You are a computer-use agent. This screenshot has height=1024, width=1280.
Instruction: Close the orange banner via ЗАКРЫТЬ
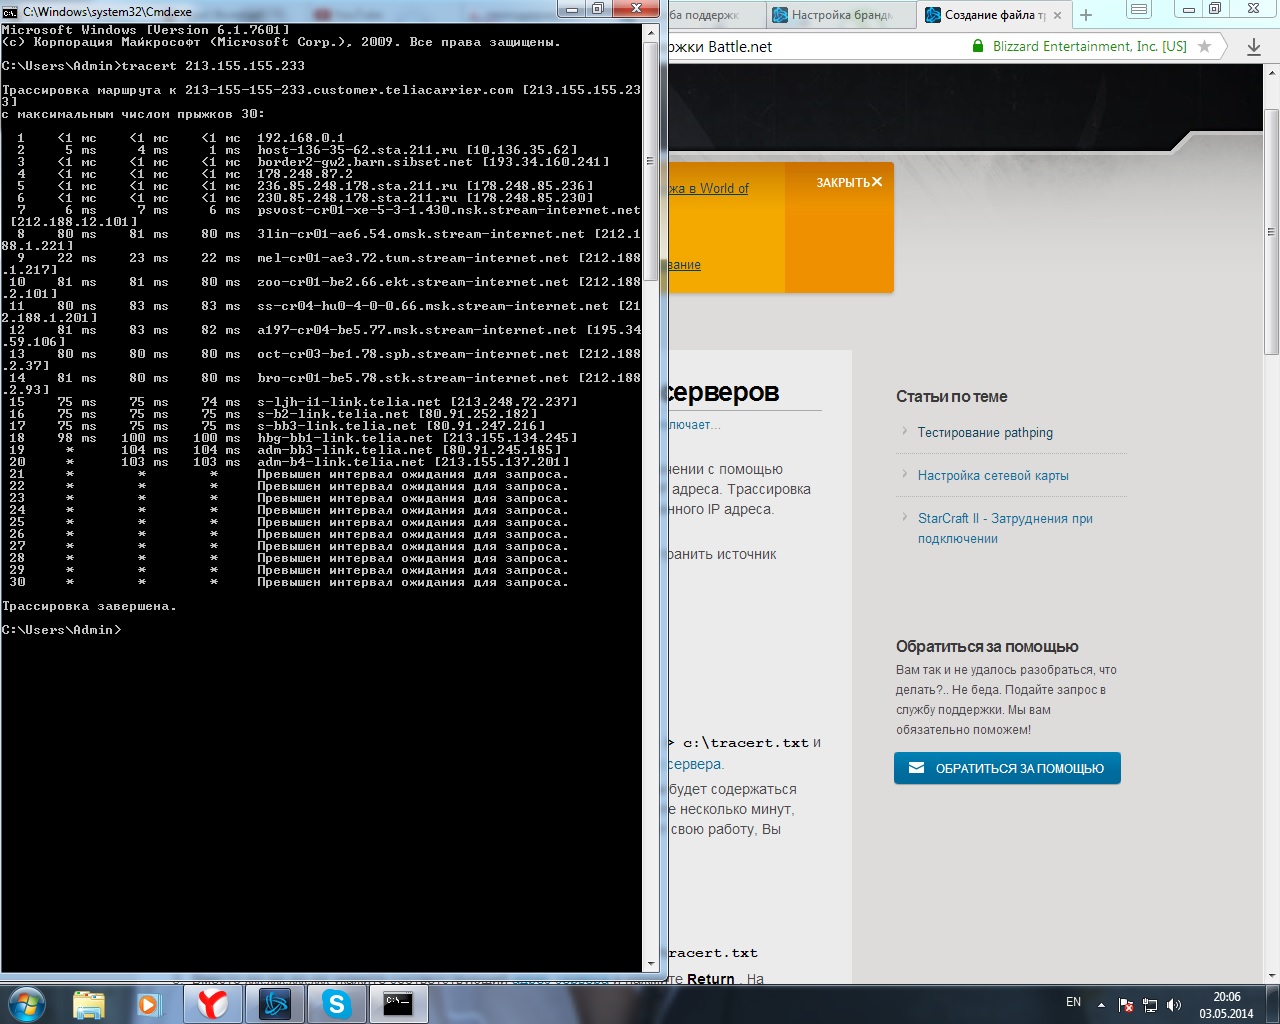(849, 182)
